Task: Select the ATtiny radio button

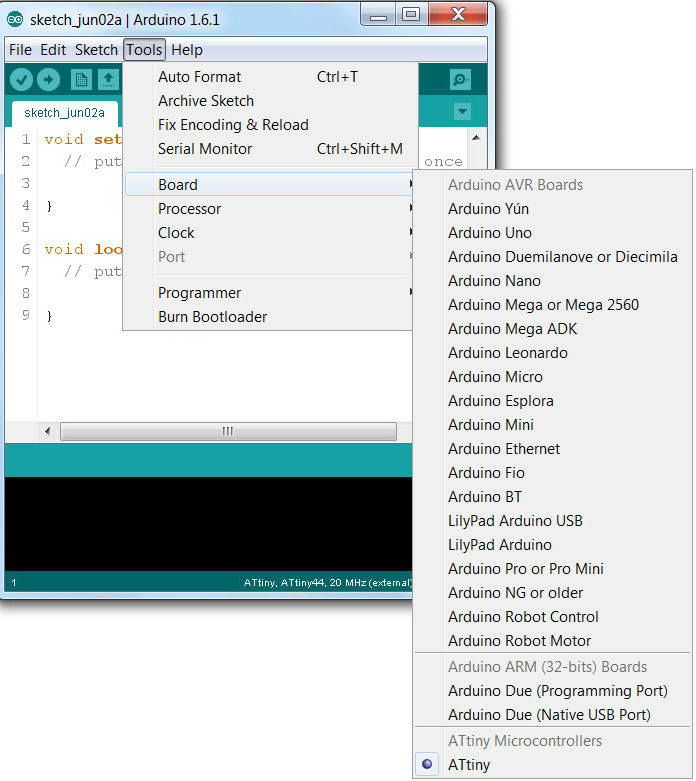Action: (427, 764)
